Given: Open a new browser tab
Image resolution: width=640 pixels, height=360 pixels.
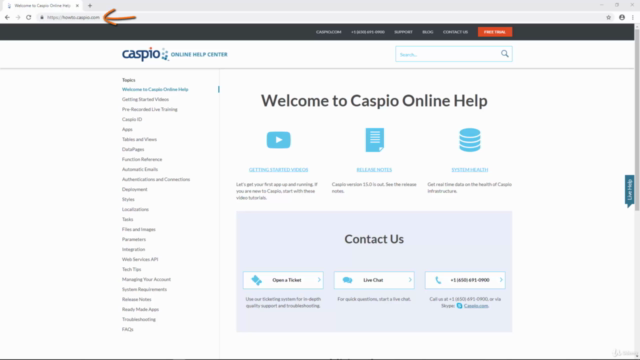Looking at the screenshot, I should [x=90, y=6].
